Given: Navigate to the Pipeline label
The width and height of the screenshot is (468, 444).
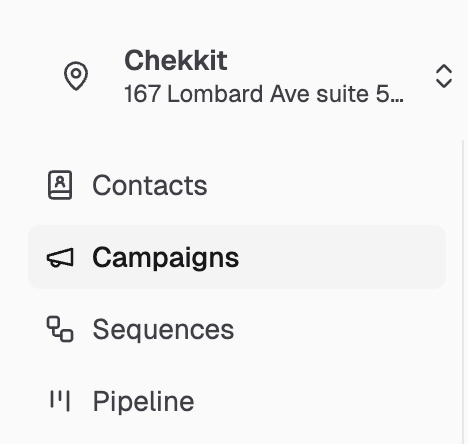Looking at the screenshot, I should point(143,401).
